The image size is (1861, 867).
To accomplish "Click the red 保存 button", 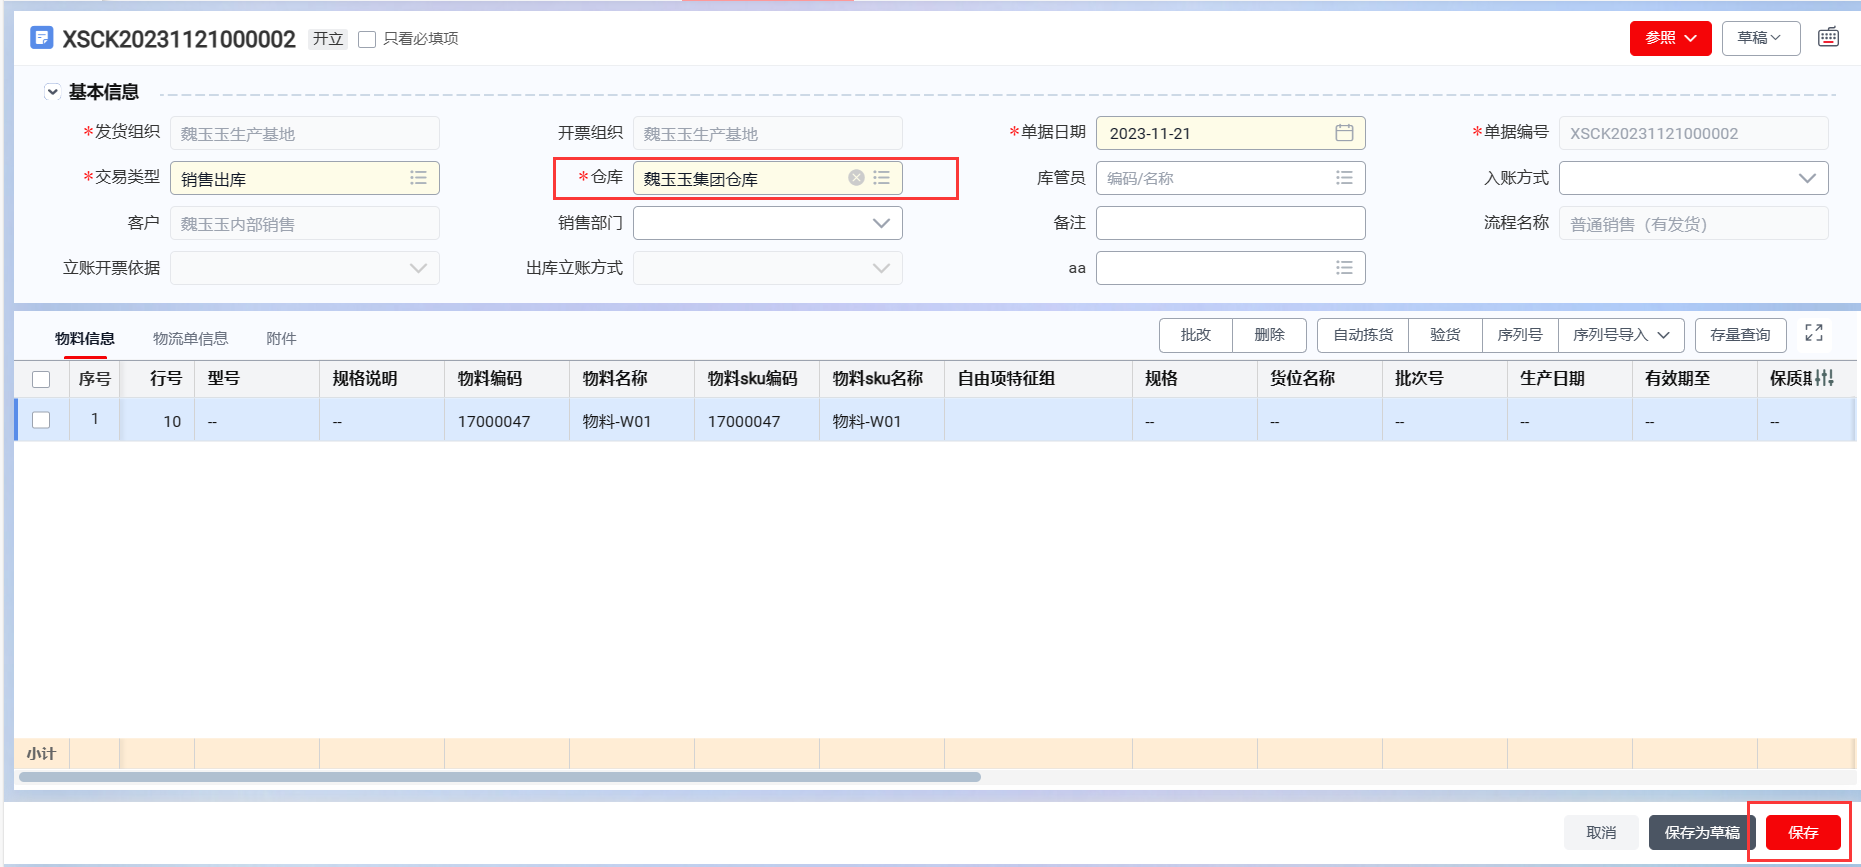I will 1802,832.
